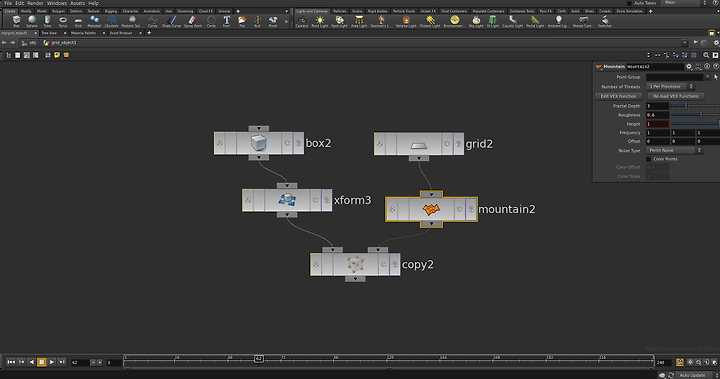The image size is (720, 379).
Task: Open the Mountain parameter gear menu
Action: click(689, 67)
